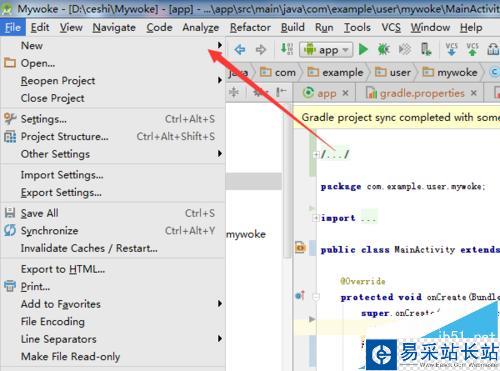The height and width of the screenshot is (371, 500).
Task: Click the Attach debugger to process icon
Action: click(405, 50)
